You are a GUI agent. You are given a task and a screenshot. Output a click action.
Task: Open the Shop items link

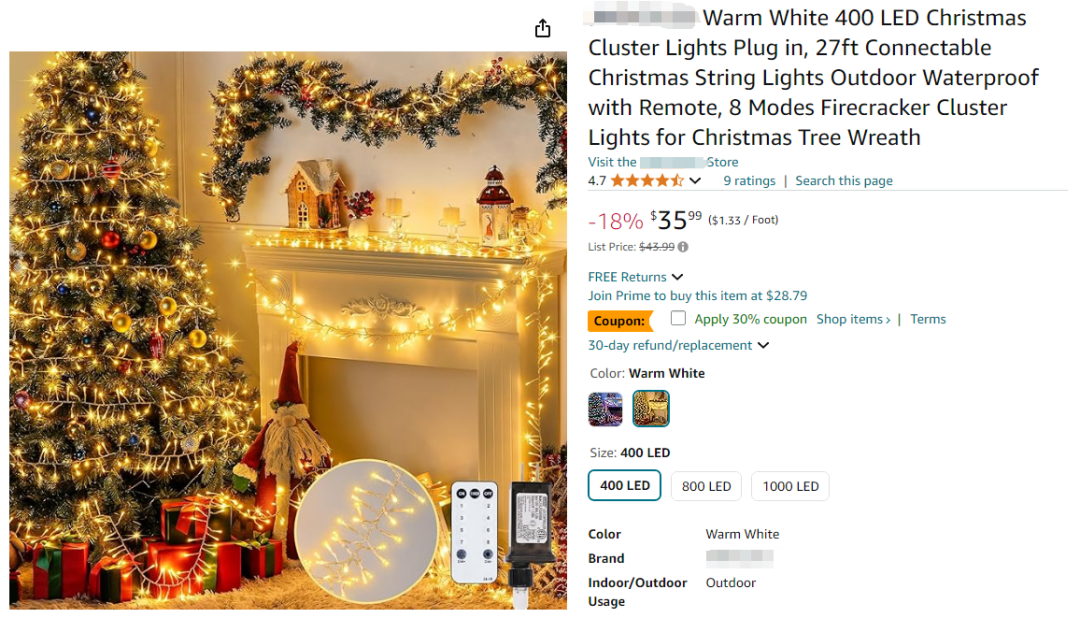click(853, 319)
